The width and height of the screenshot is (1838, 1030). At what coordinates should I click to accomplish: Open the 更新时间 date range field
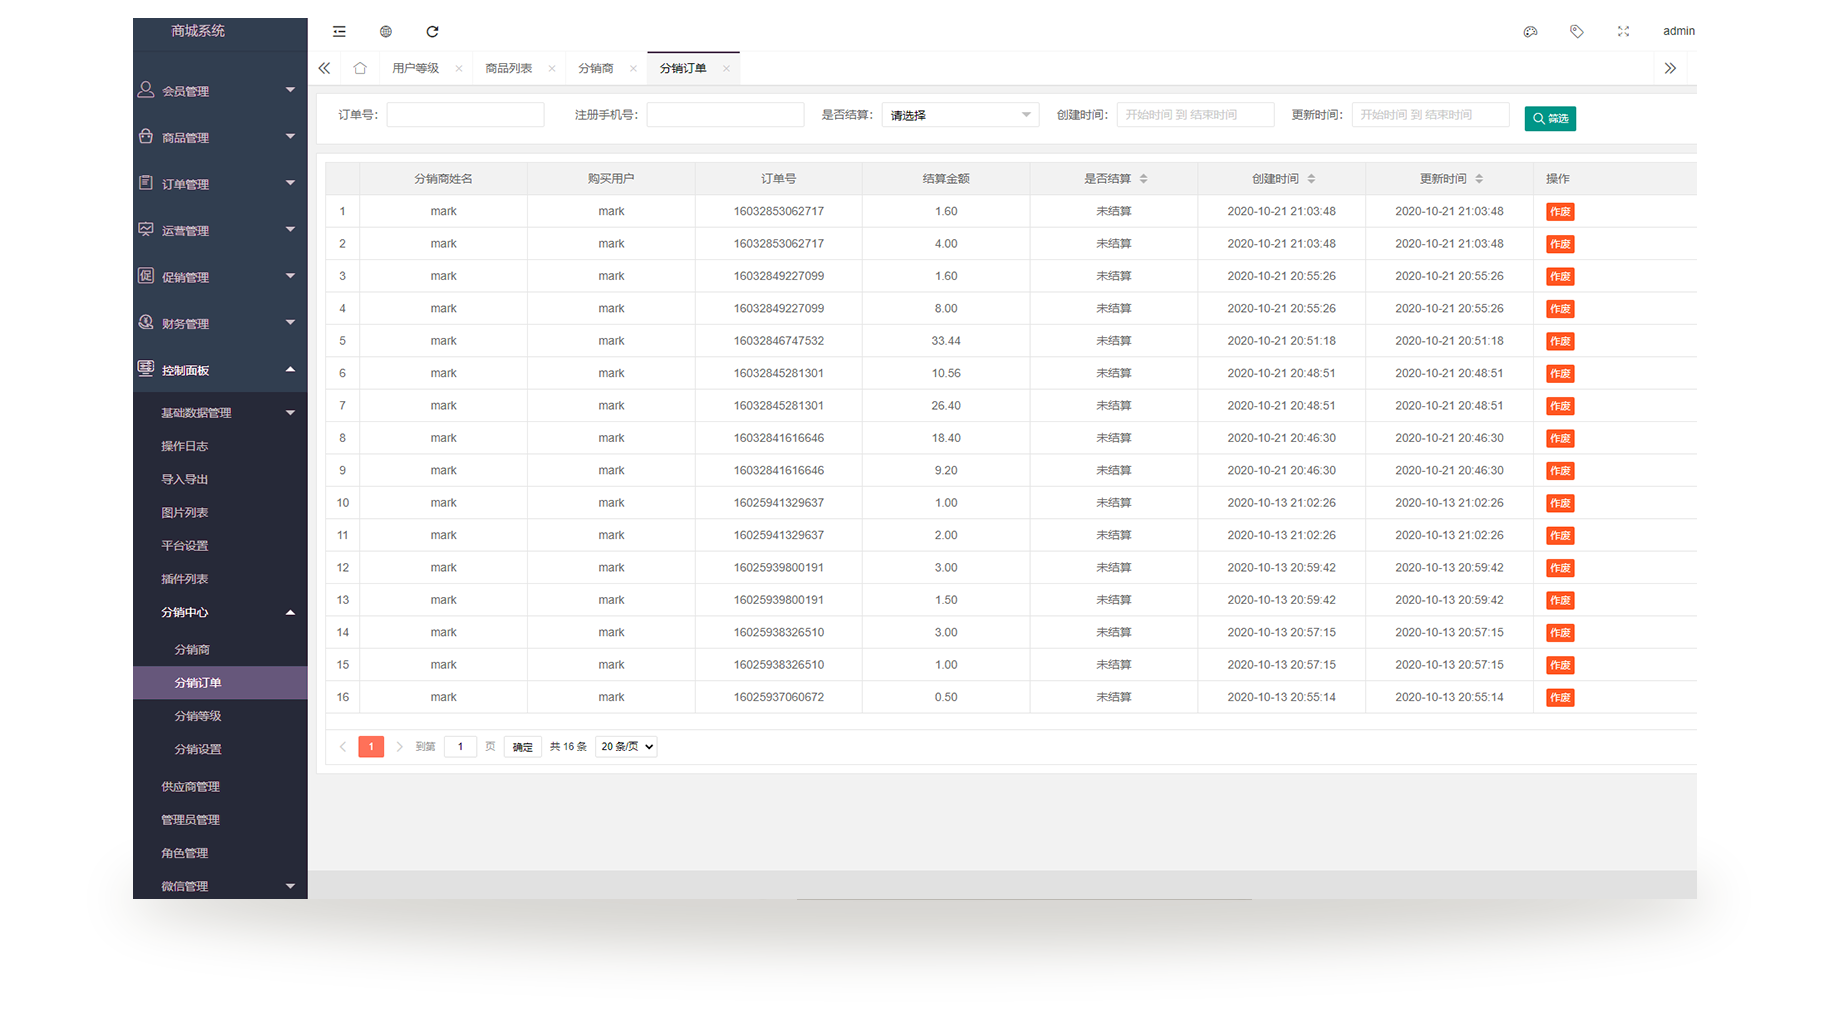1430,115
